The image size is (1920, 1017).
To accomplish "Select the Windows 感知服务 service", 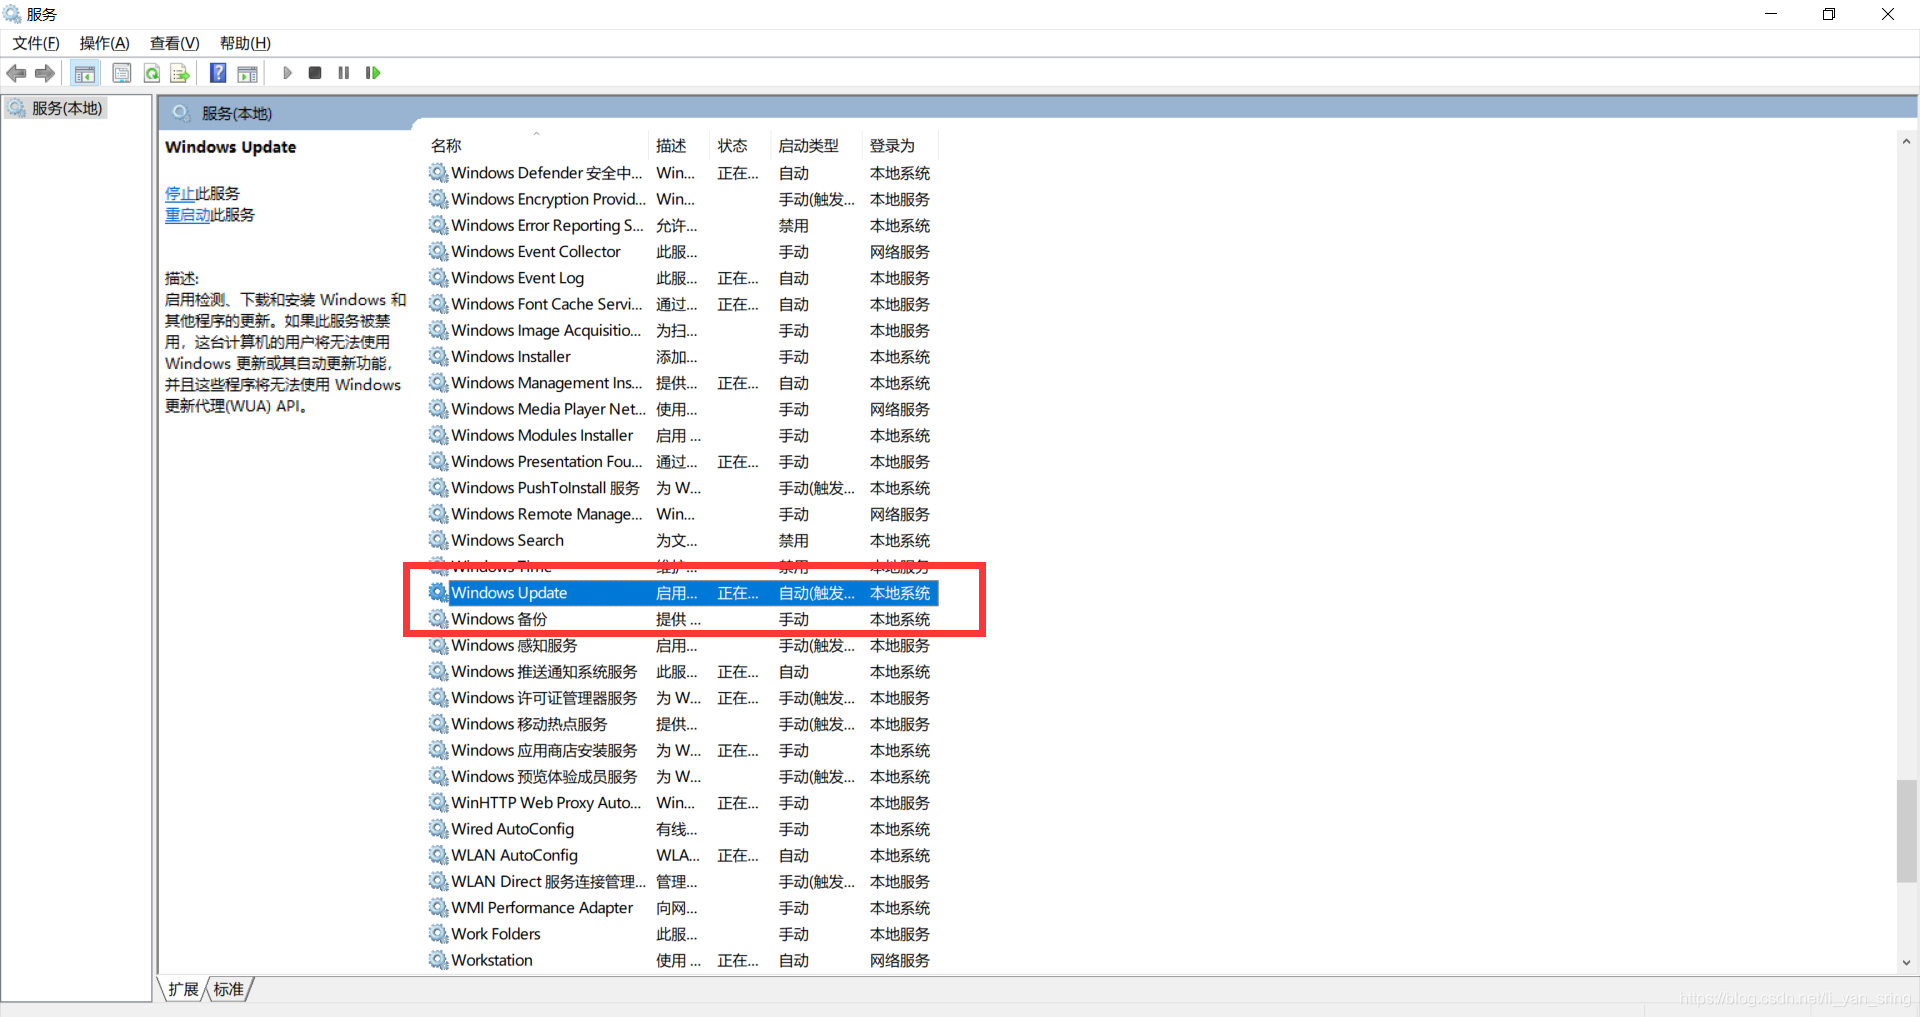I will coord(683,645).
